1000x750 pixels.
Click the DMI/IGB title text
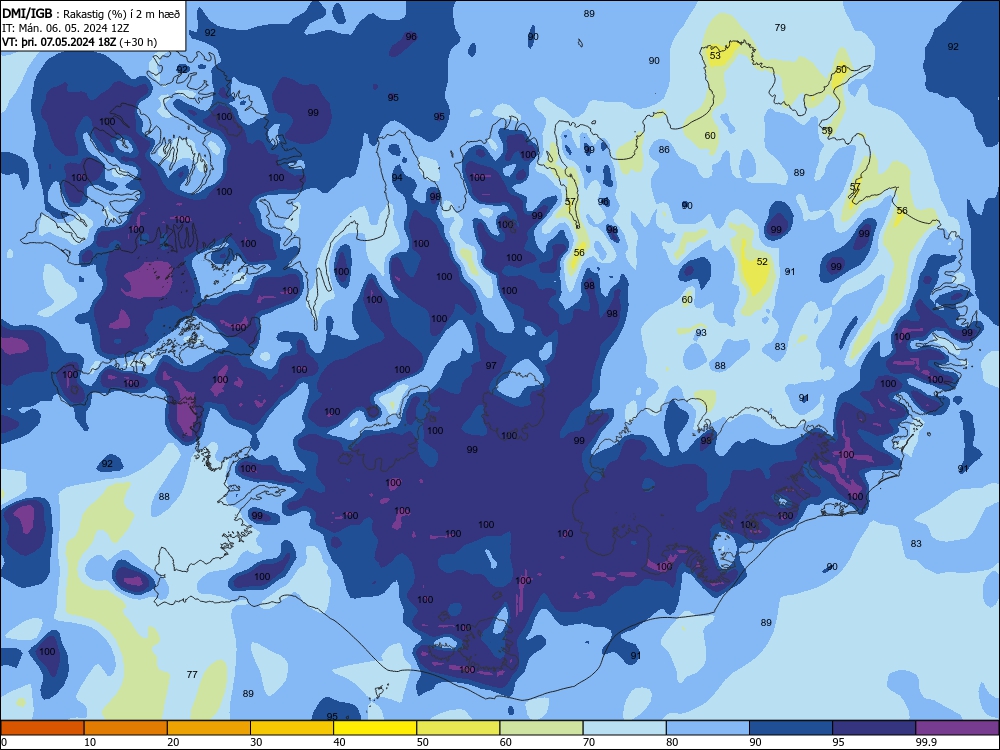coord(27,13)
